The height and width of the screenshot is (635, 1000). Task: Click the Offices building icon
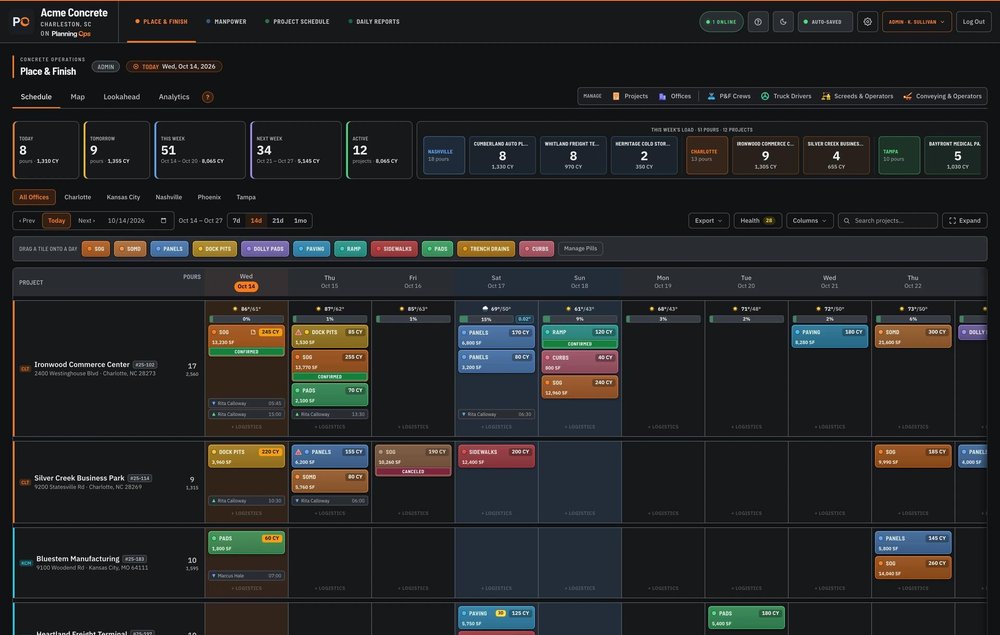662,96
